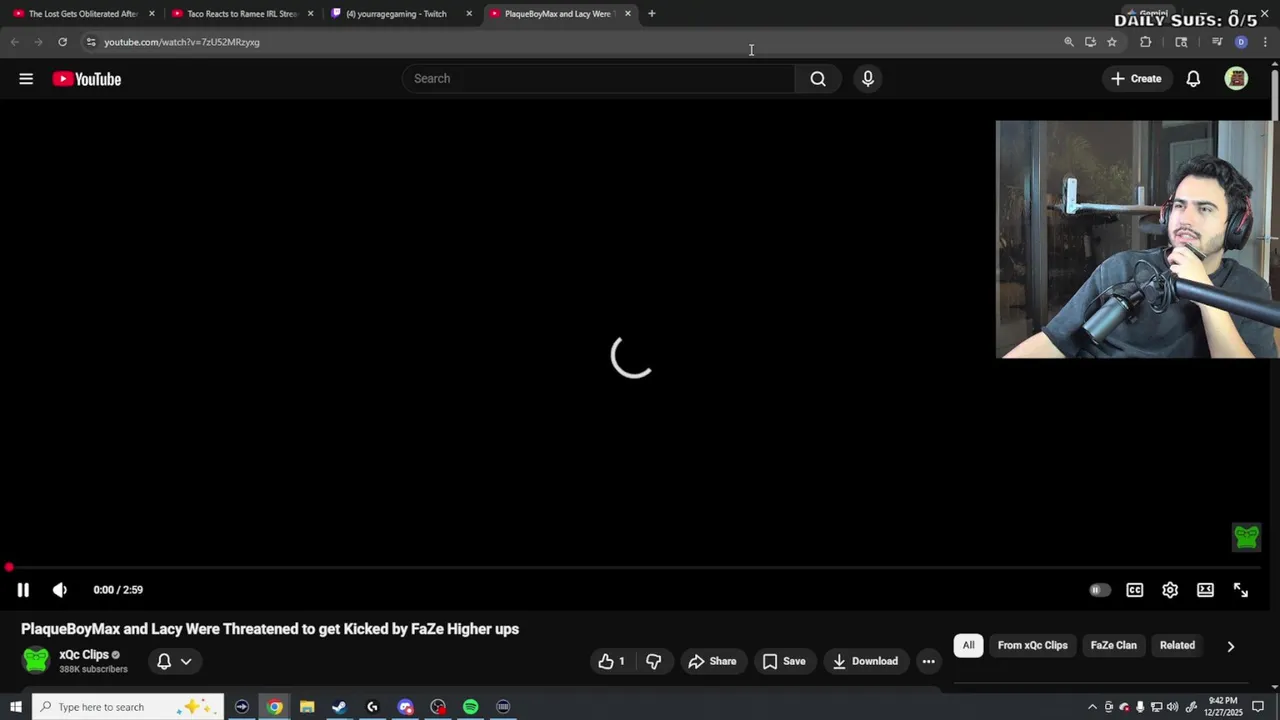Open Chrome profile D avatar

click(1241, 42)
